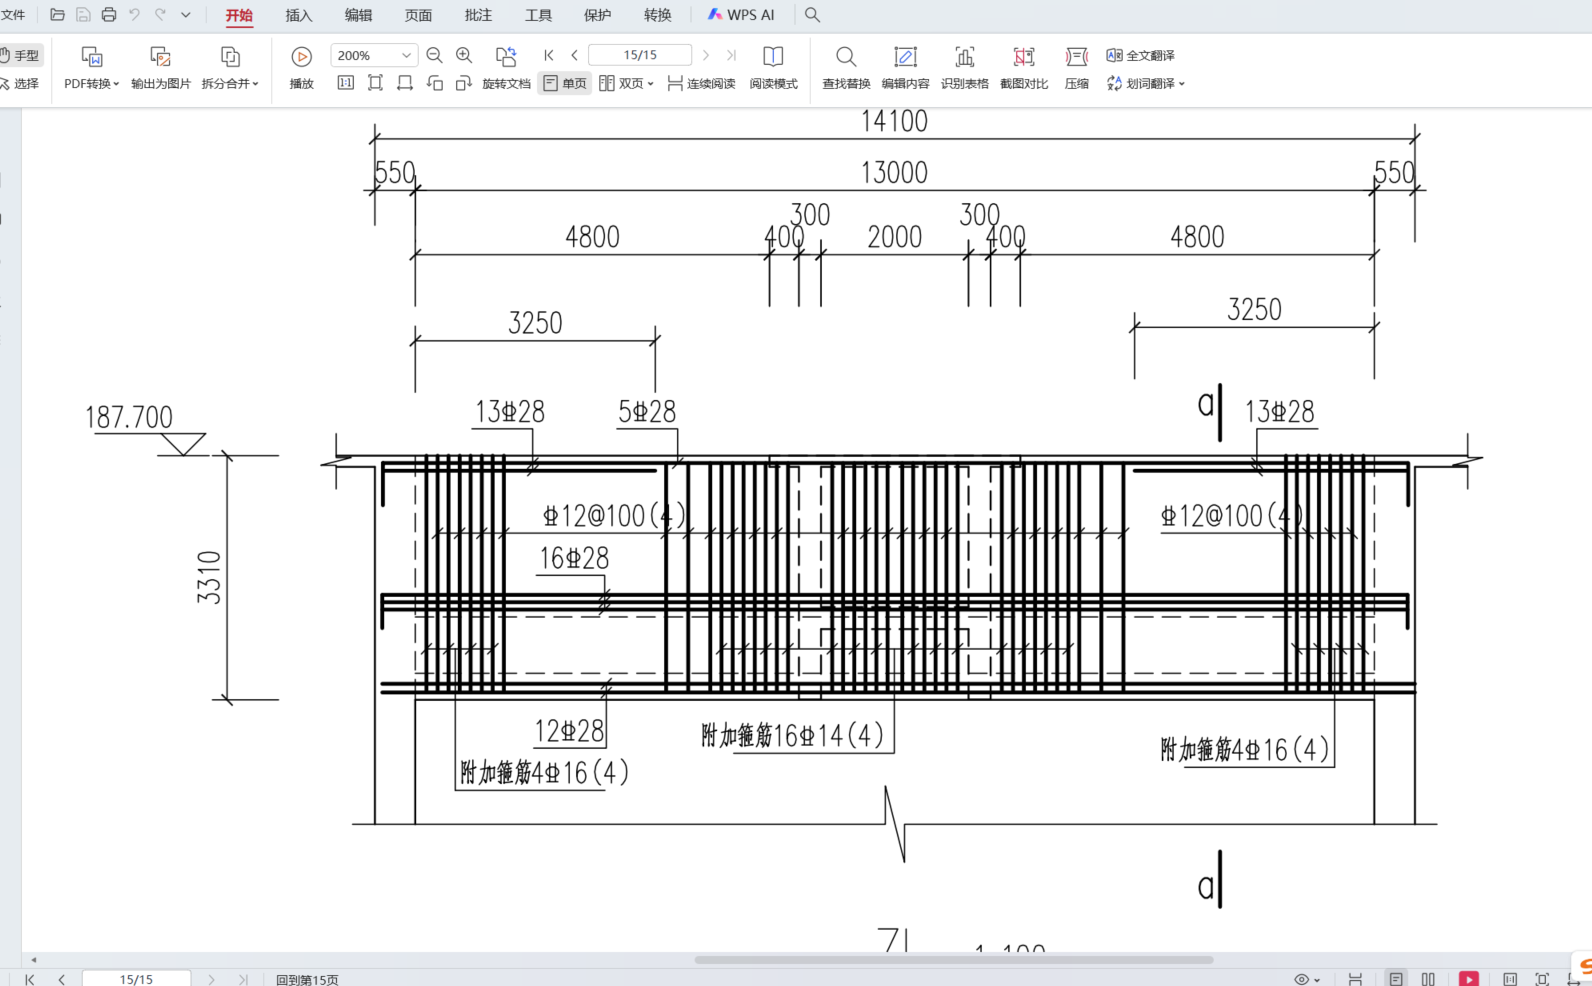Switch to the 批注 tab
Screen dimensions: 1592x986
click(x=478, y=15)
